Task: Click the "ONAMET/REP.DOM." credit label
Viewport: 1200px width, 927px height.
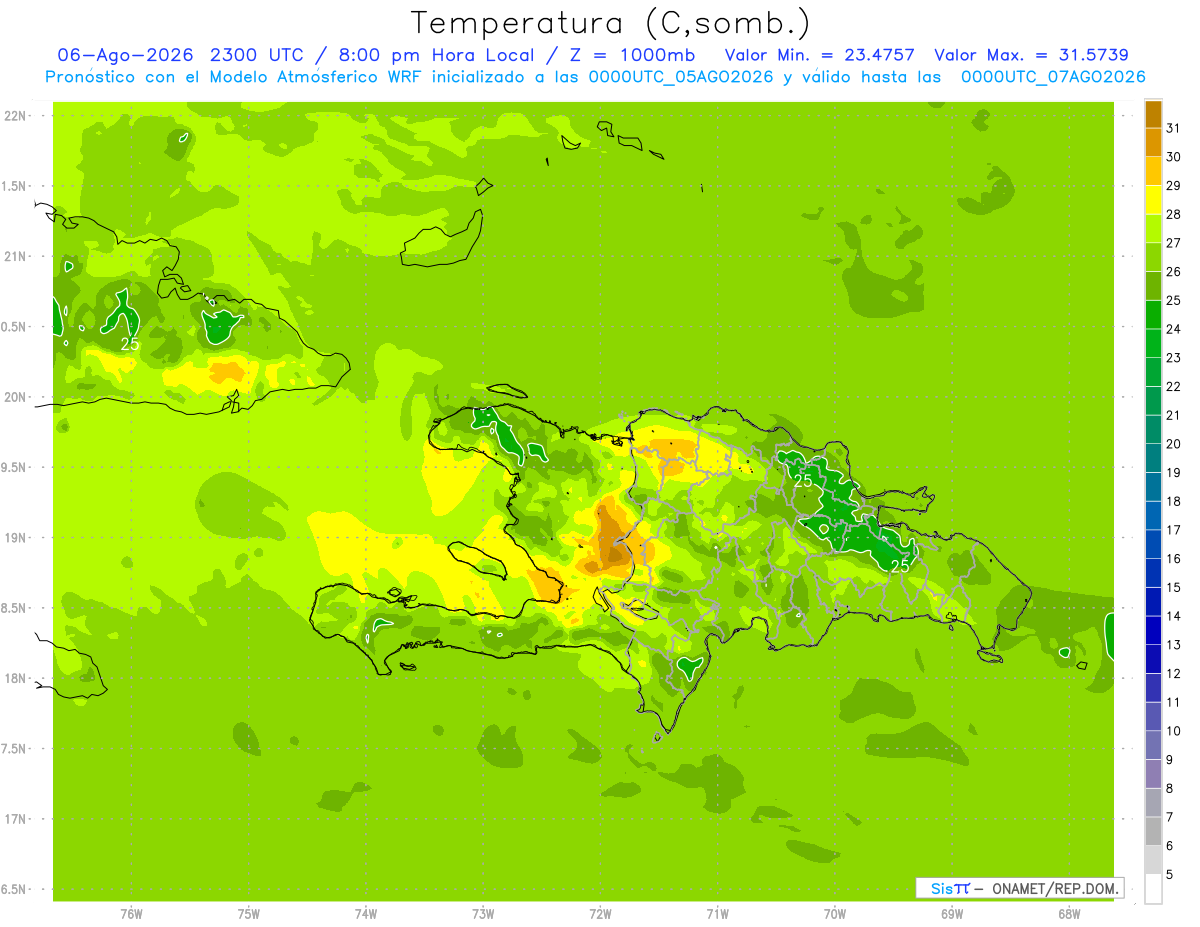Action: (1055, 888)
